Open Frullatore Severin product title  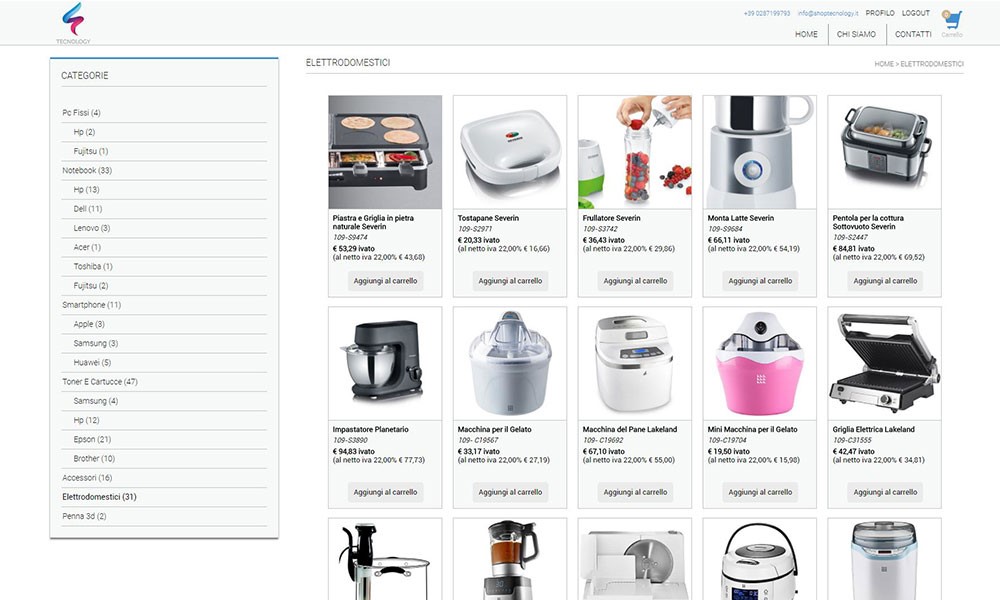point(612,218)
